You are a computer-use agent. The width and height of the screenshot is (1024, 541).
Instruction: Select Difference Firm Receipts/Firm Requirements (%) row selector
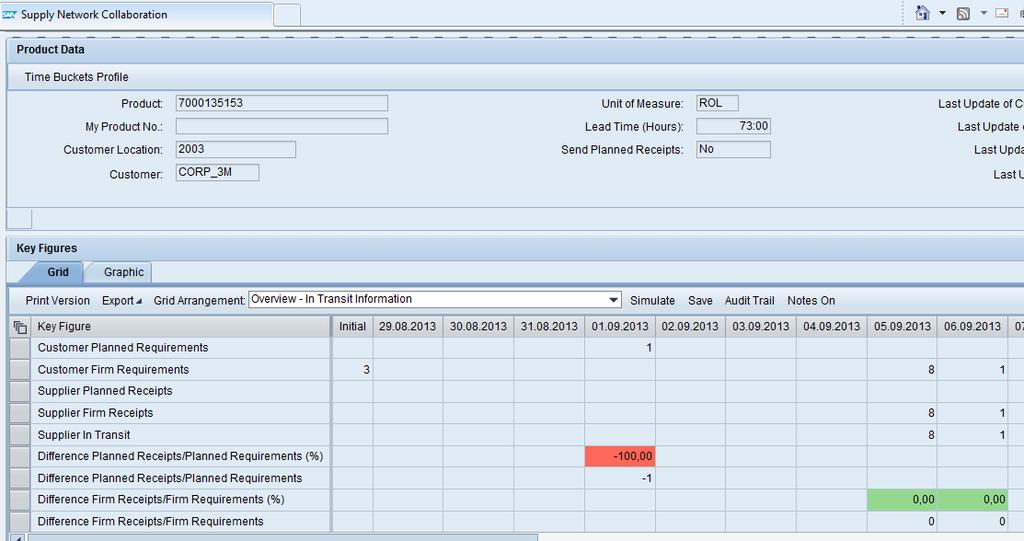pos(20,500)
